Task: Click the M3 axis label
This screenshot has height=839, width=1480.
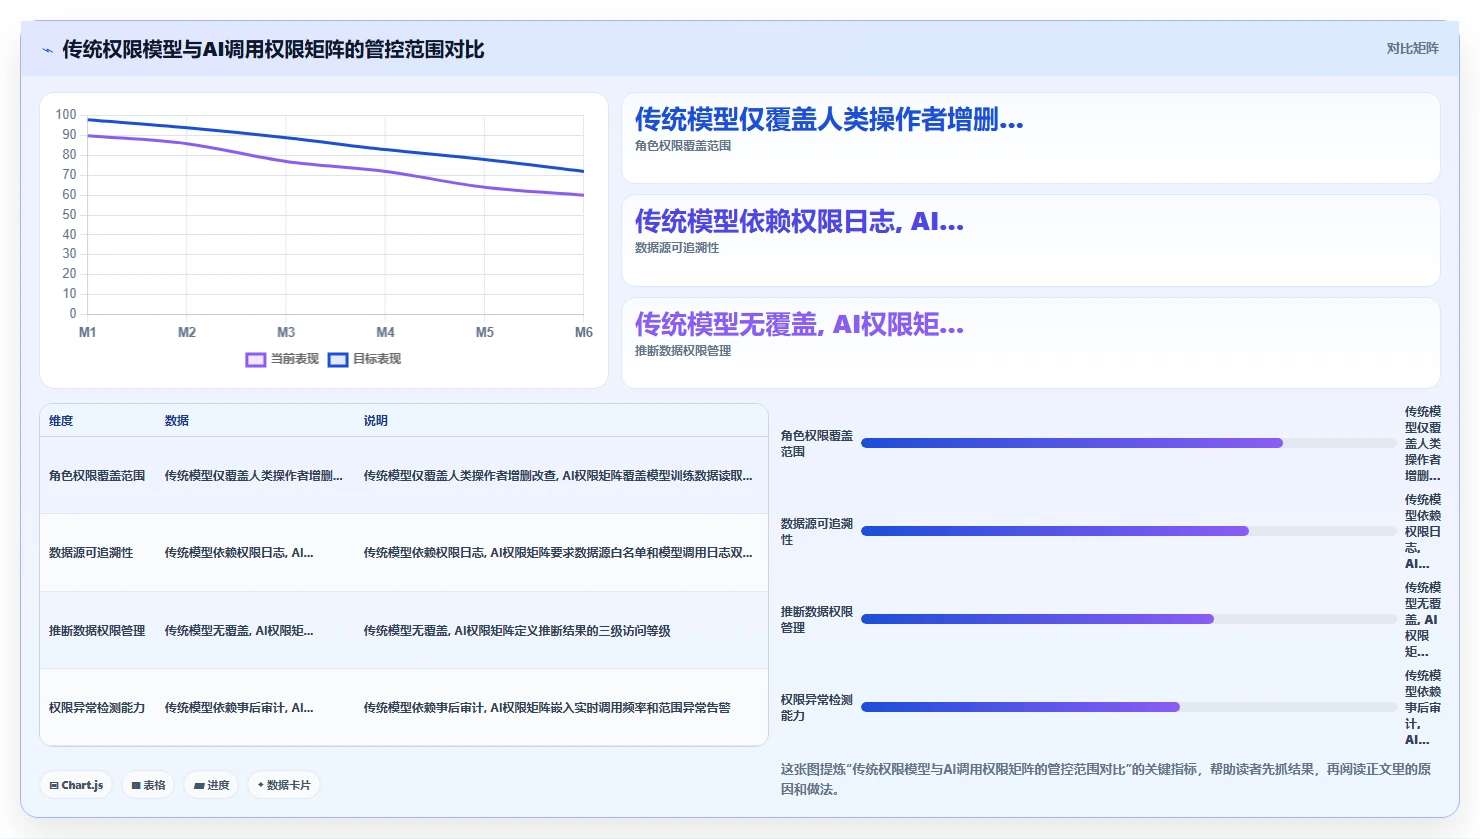Action: click(286, 332)
